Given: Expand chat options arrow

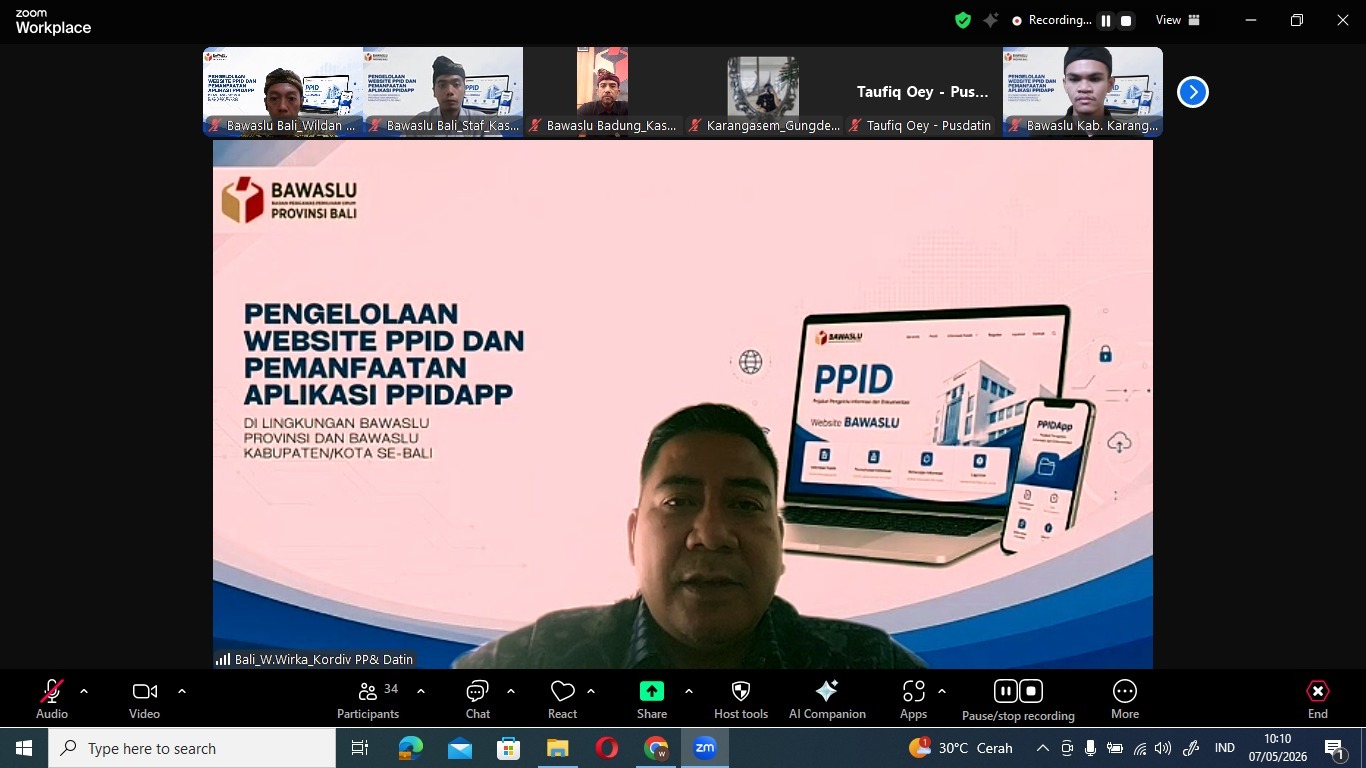Looking at the screenshot, I should point(511,691).
